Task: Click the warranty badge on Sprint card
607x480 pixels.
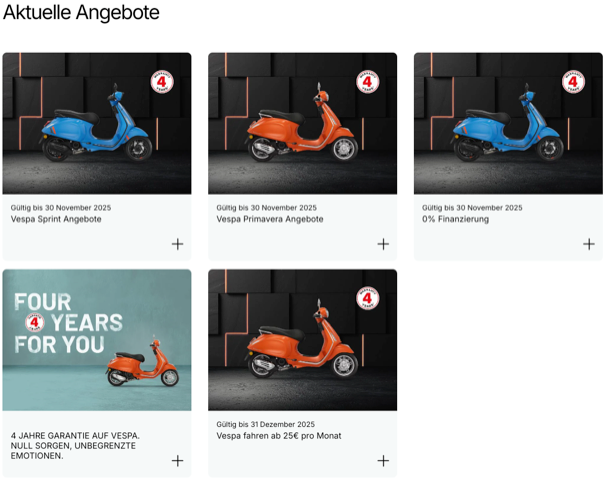Action: point(162,82)
